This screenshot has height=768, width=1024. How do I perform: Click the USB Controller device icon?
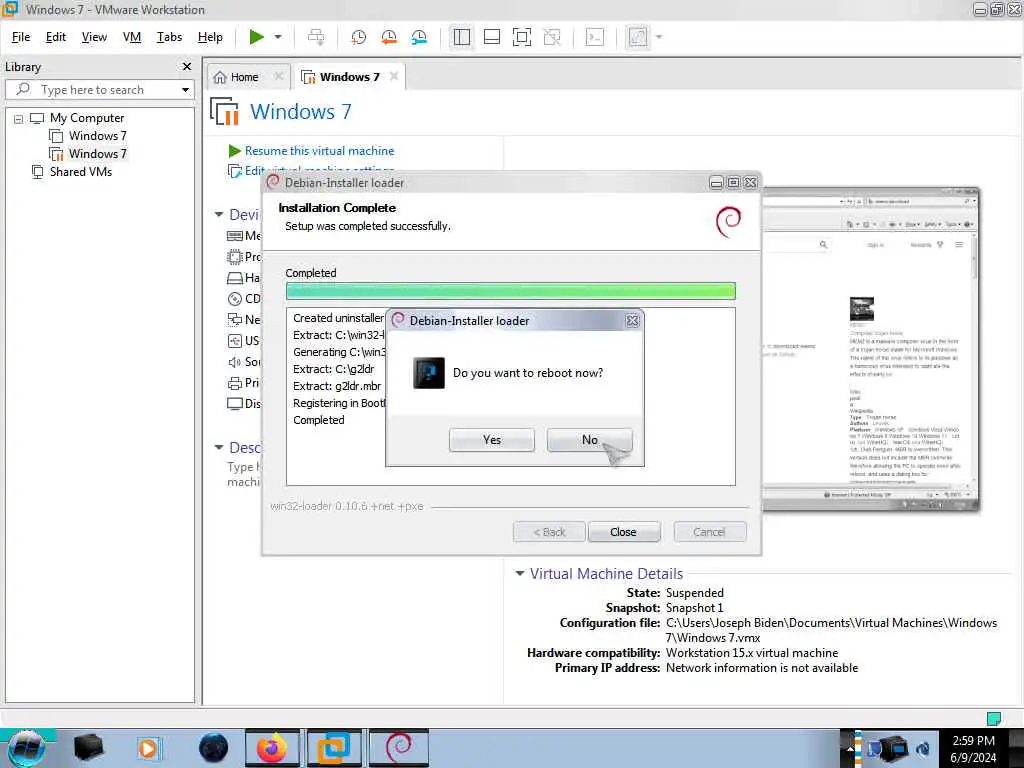[x=235, y=341]
